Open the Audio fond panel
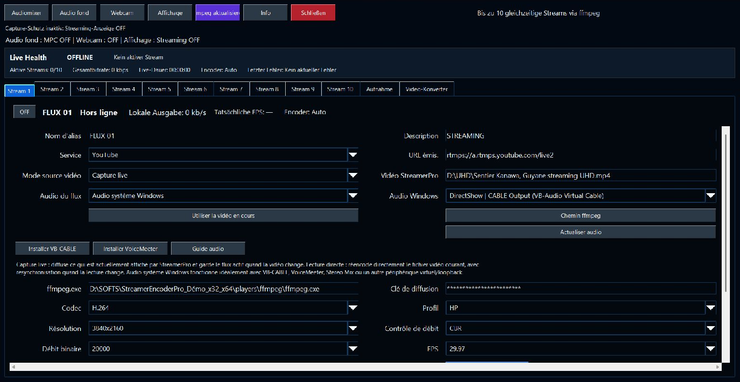This screenshot has width=740, height=382. click(x=74, y=13)
